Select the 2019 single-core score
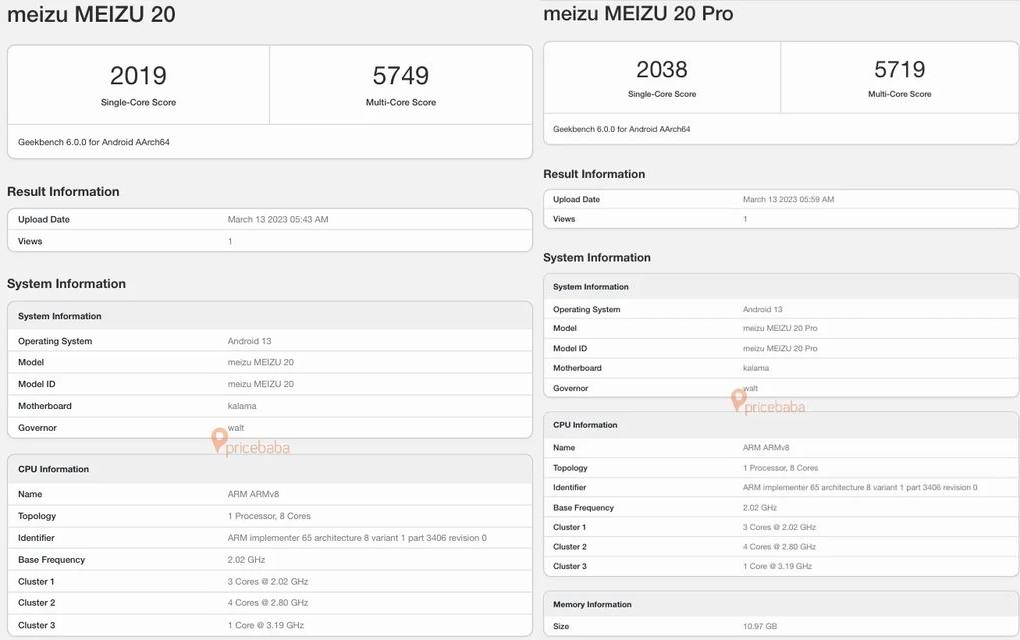1020x640 pixels. [138, 75]
